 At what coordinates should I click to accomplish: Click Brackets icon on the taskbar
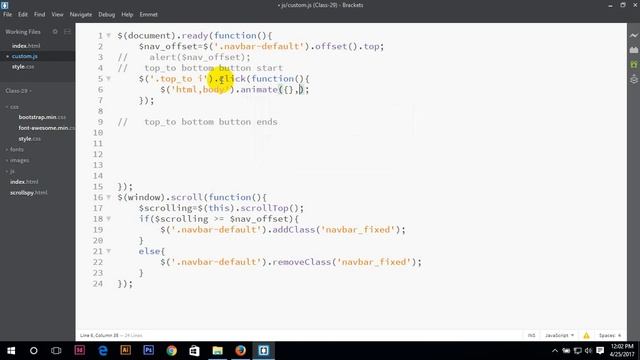(x=263, y=350)
